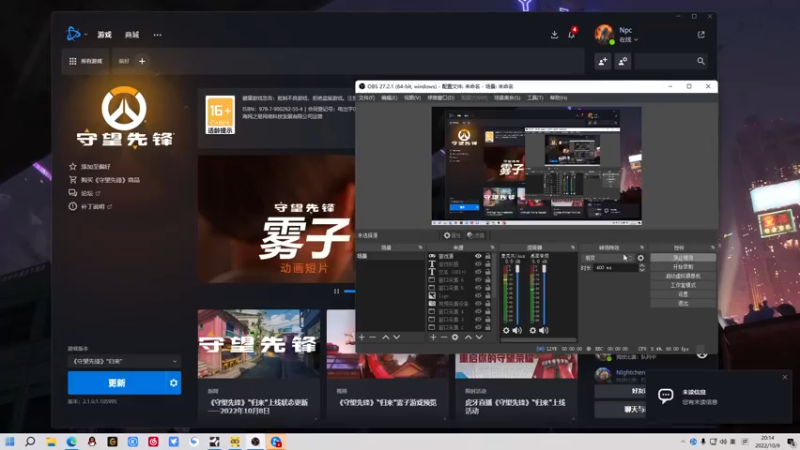Add a scene with the 场景 plus icon

362,337
